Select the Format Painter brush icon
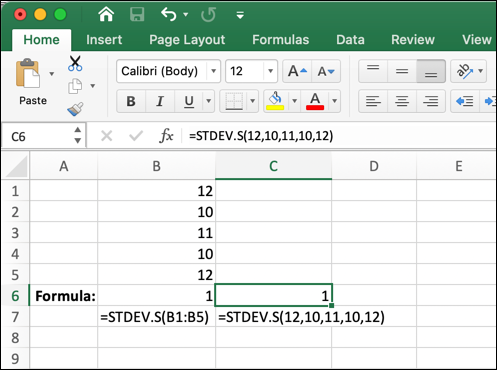 click(x=75, y=109)
